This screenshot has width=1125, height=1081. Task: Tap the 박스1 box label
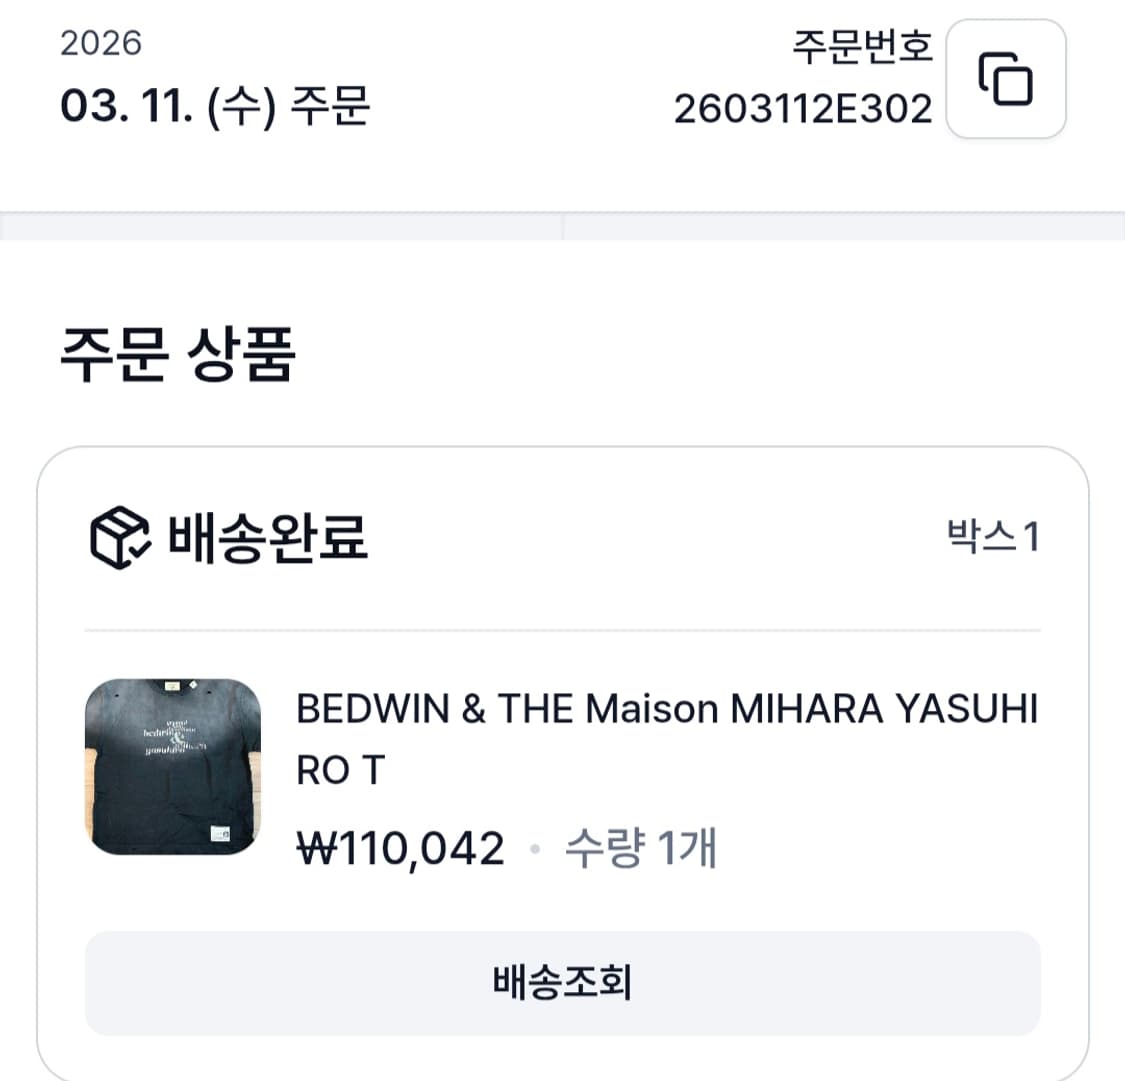[993, 537]
